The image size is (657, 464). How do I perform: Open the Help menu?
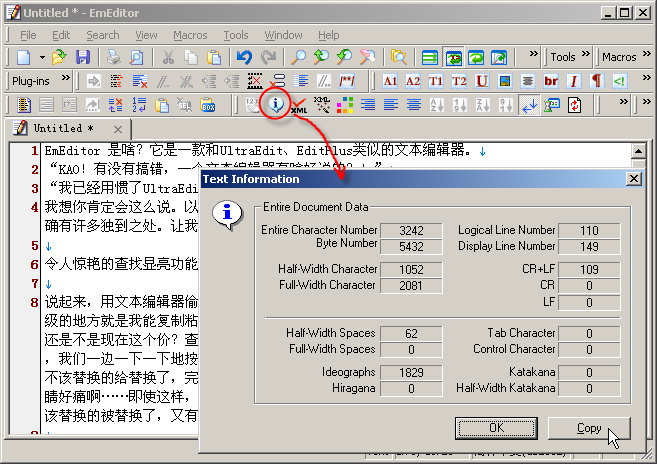pos(328,35)
